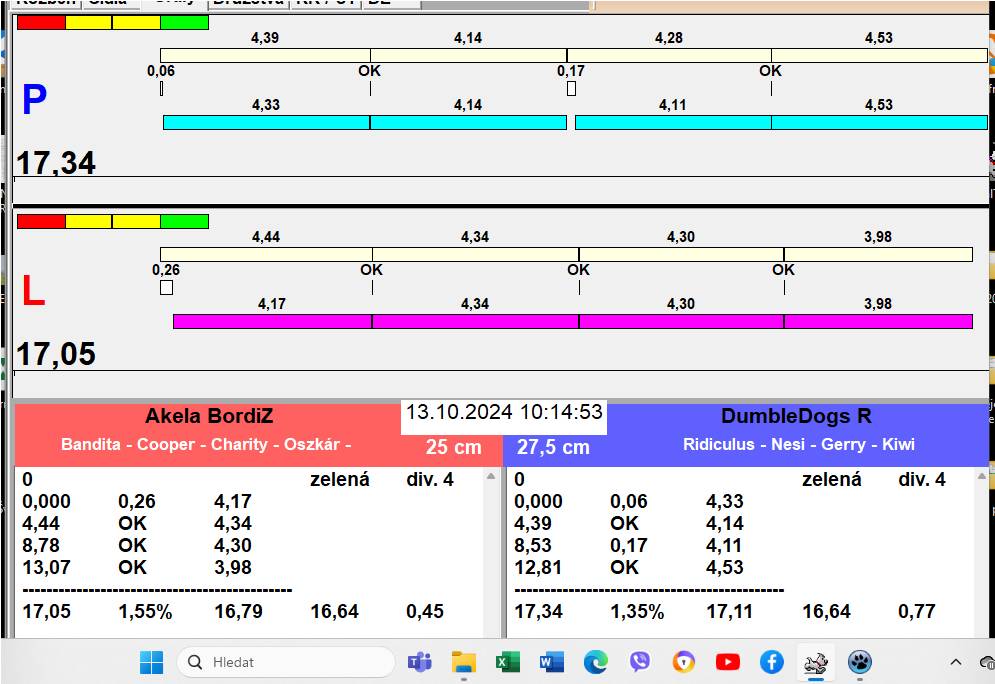The width and height of the screenshot is (995, 684).
Task: Open Word from the taskbar
Action: coord(551,662)
